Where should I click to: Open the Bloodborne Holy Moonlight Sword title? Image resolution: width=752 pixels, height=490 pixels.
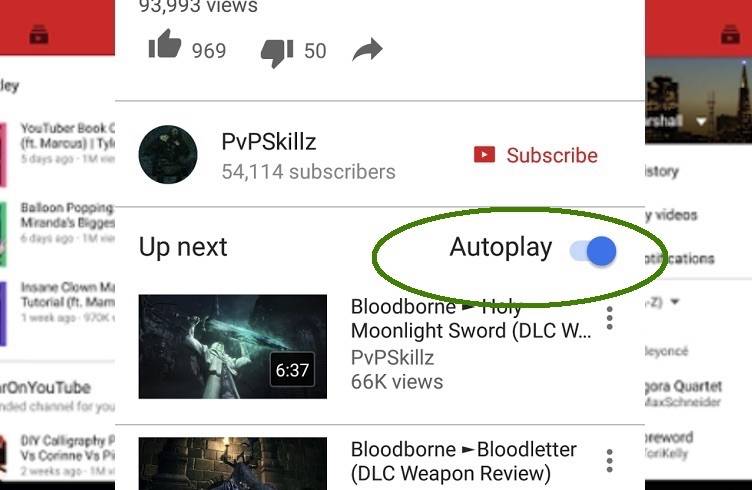[471, 319]
